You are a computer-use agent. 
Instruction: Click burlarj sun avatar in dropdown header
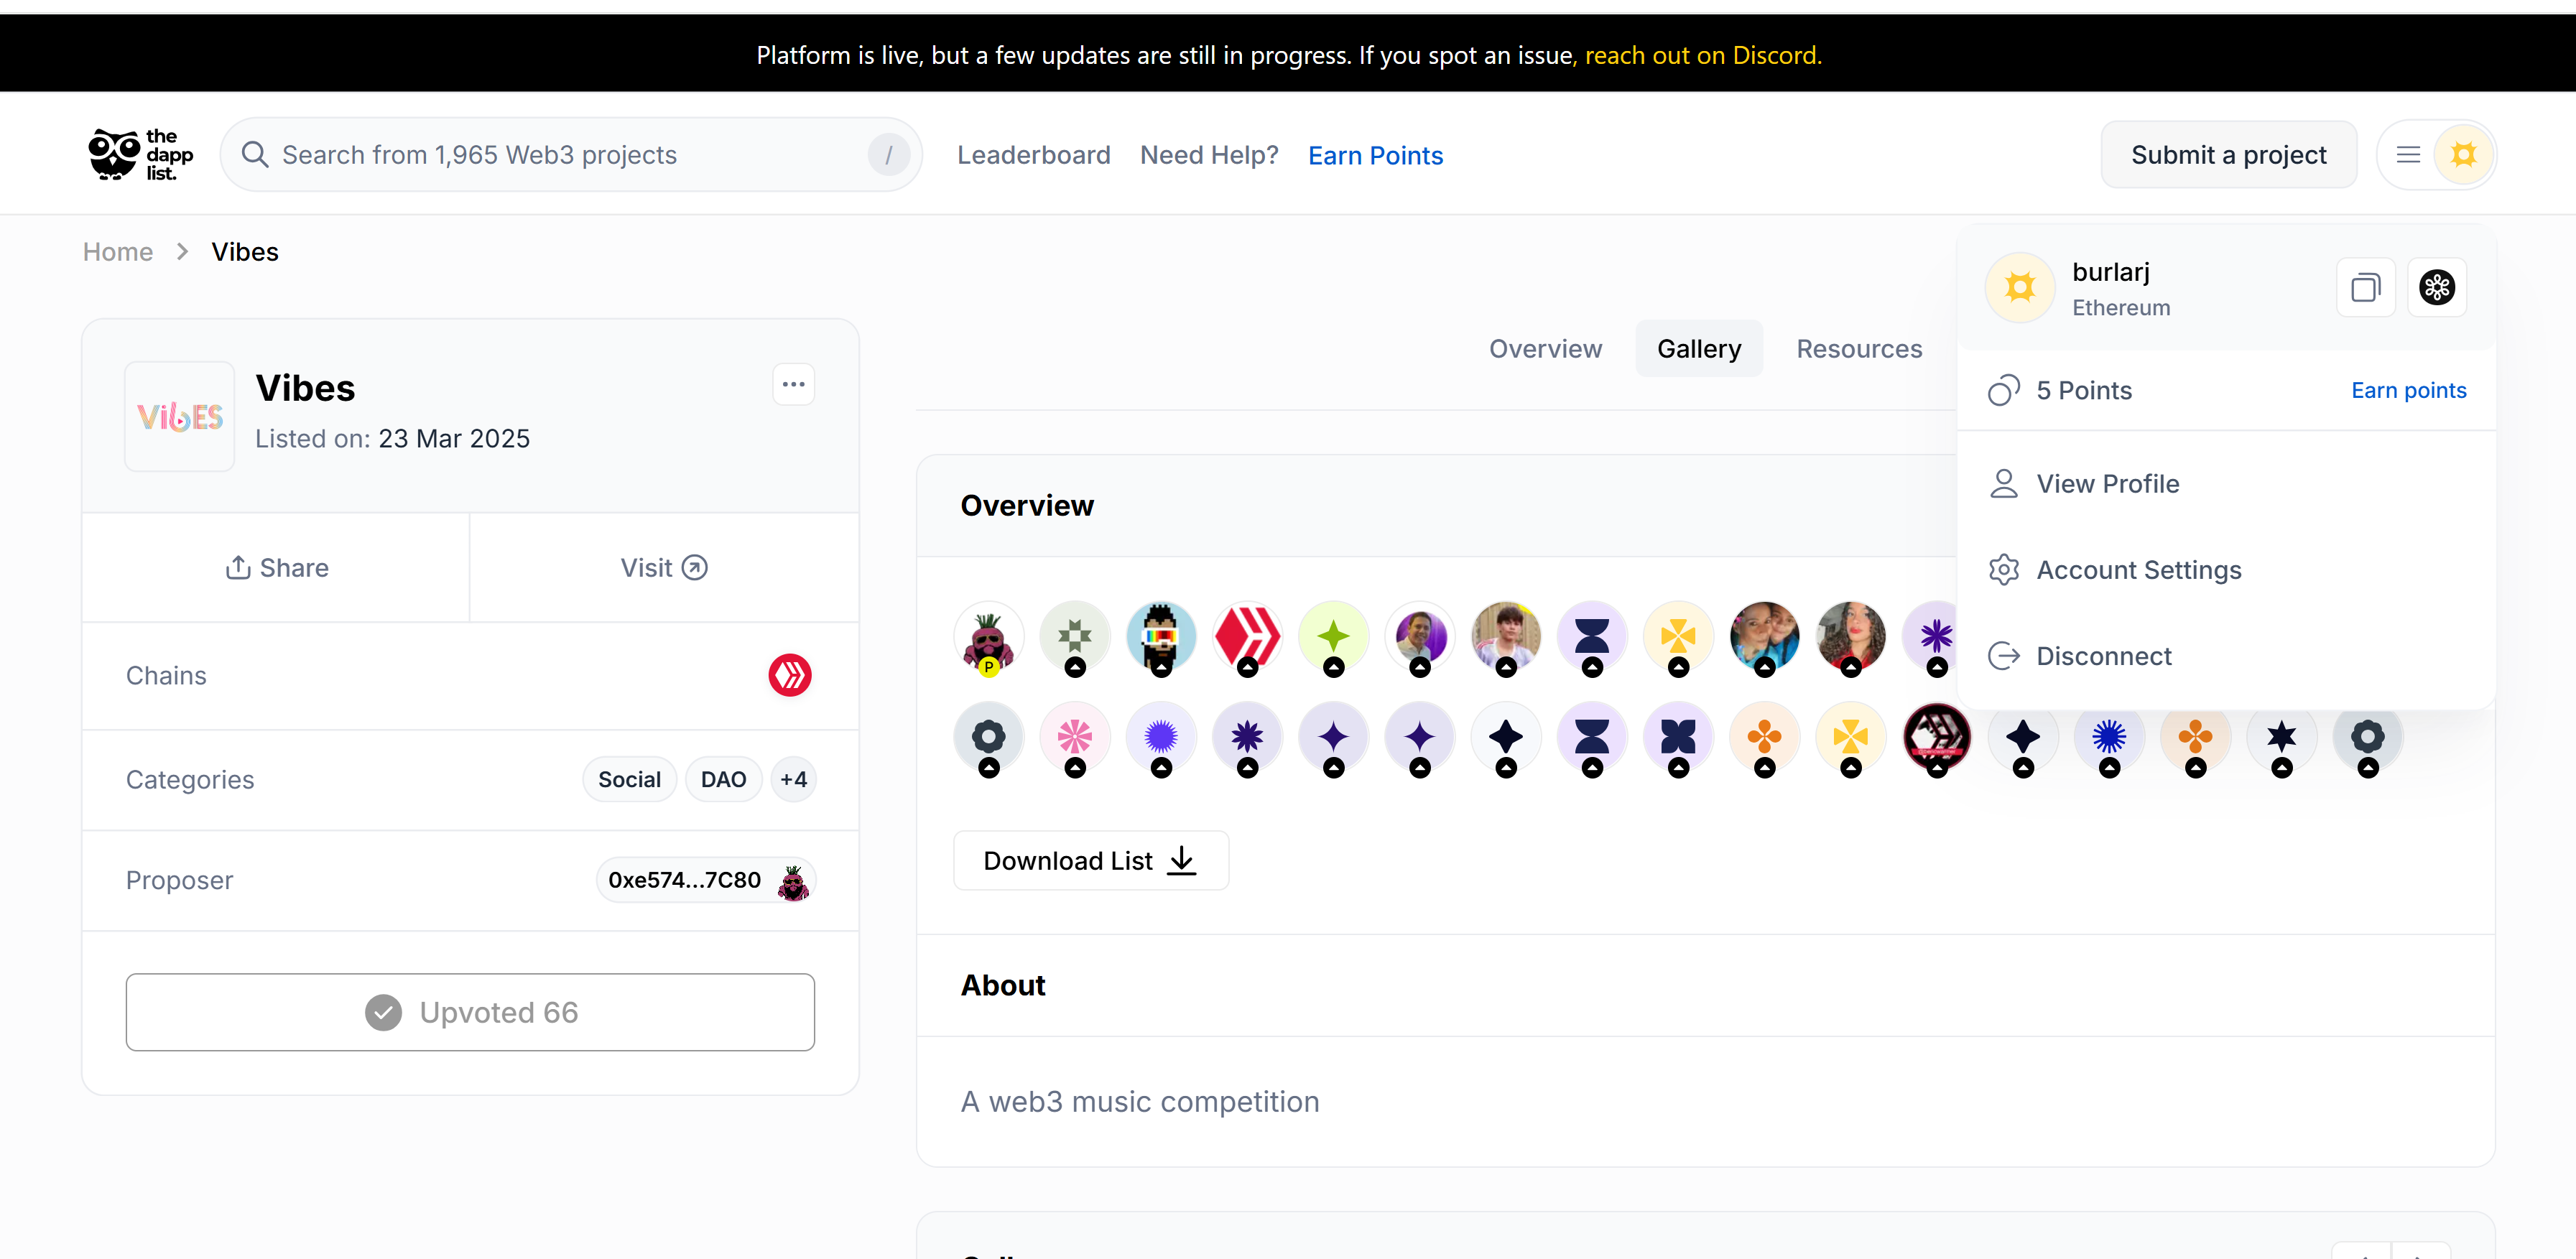[x=2020, y=288]
